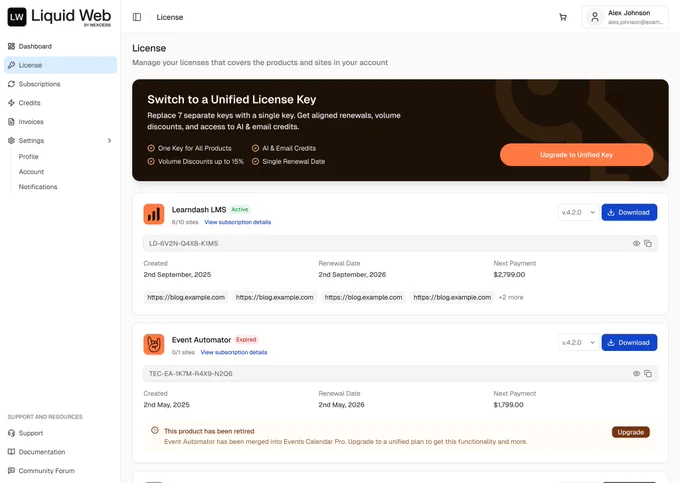Open Account settings sub-item
Screen dimensions: 680x483
point(31,172)
